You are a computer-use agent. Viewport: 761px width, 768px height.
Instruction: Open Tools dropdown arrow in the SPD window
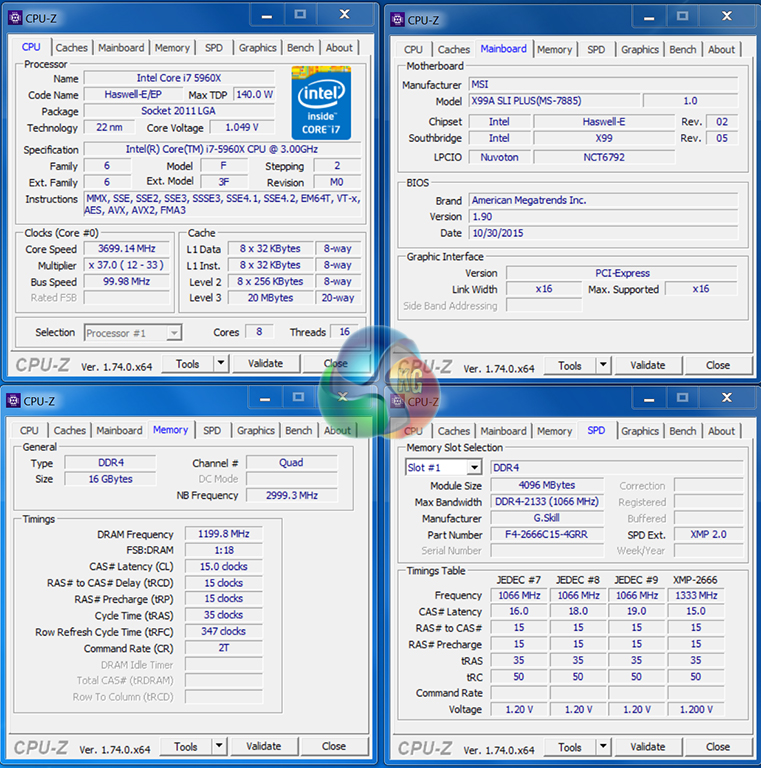coord(603,746)
